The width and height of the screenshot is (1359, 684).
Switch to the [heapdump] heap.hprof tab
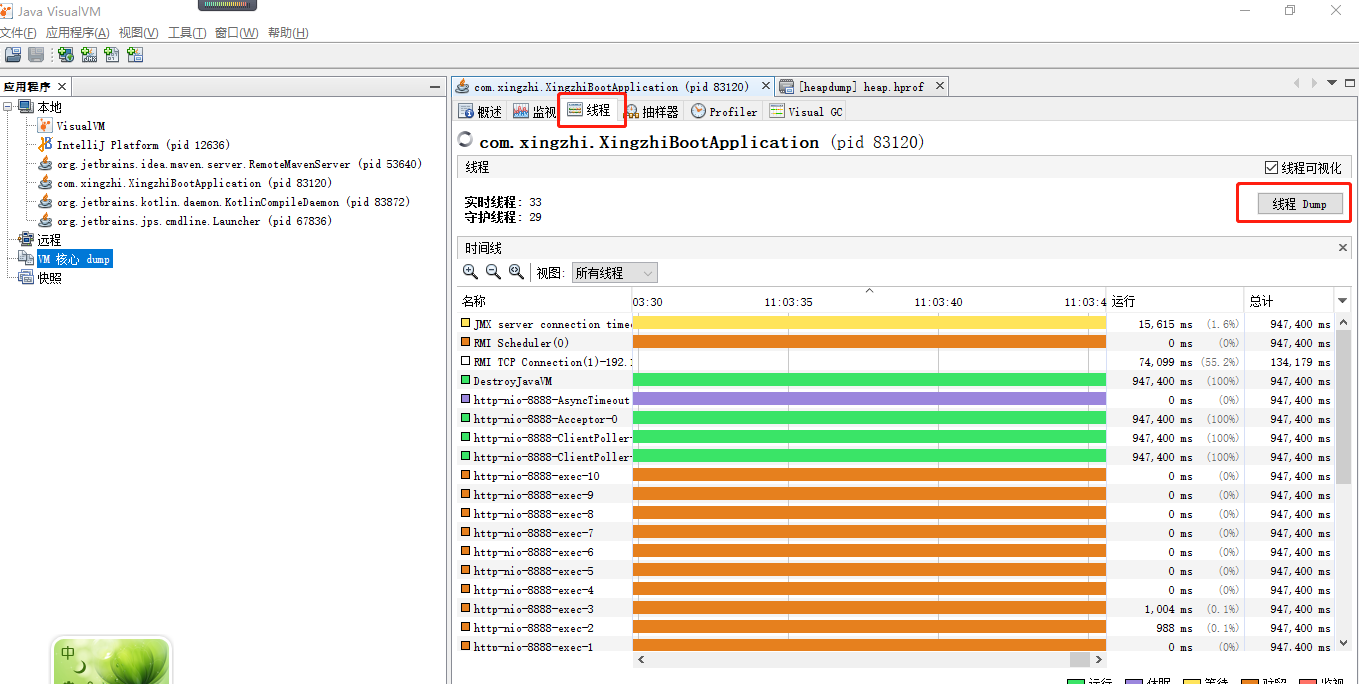(x=860, y=87)
